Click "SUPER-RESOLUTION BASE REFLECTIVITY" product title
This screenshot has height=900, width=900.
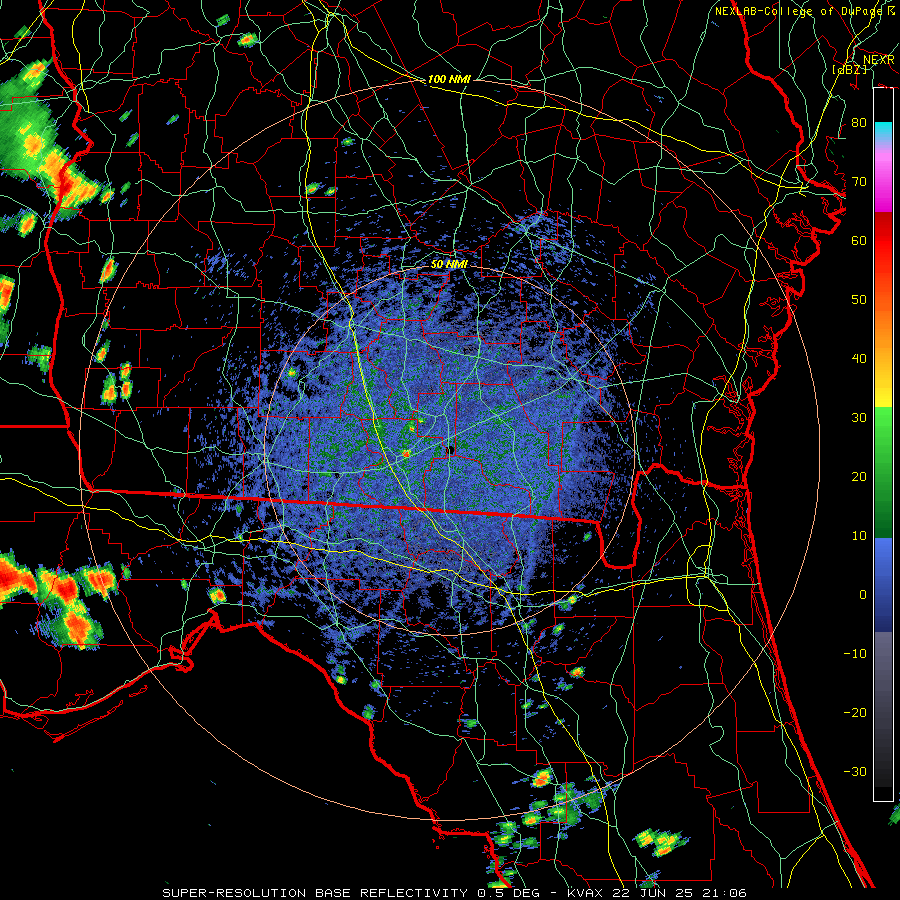315,893
